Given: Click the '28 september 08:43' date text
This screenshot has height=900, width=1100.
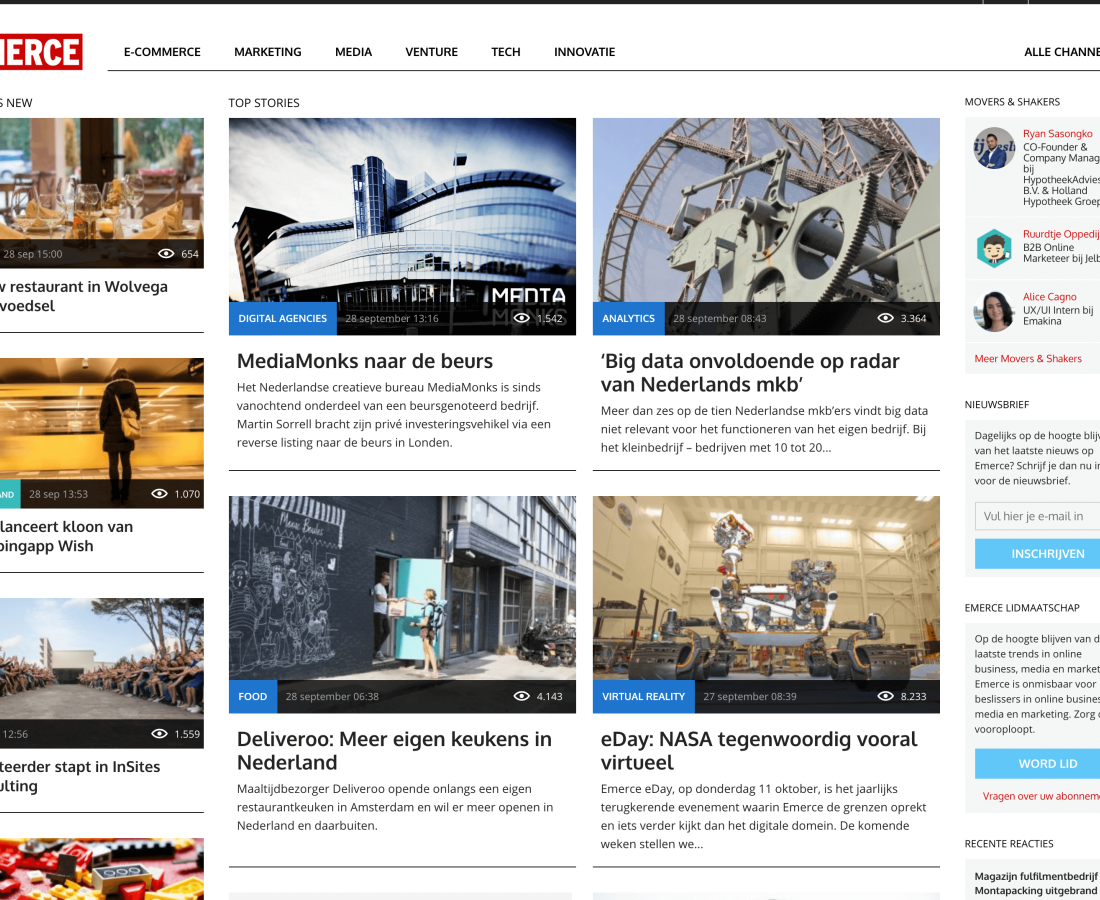Looking at the screenshot, I should (x=720, y=318).
